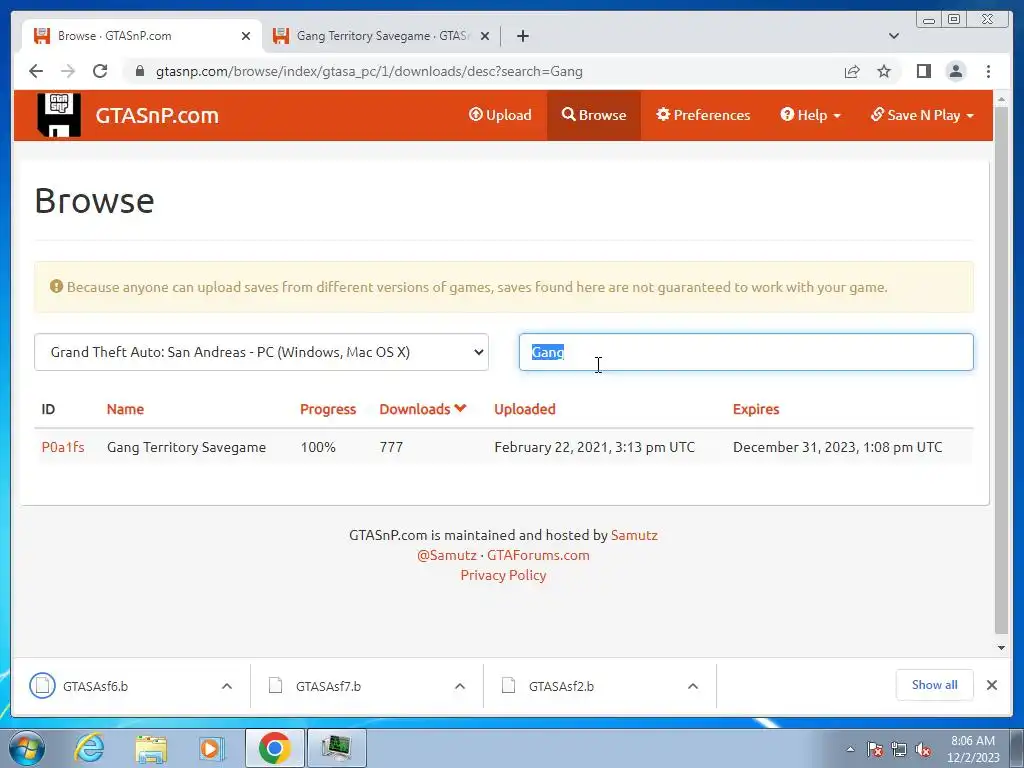The height and width of the screenshot is (768, 1024).
Task: Visit the GTAForums.com link
Action: coord(538,555)
